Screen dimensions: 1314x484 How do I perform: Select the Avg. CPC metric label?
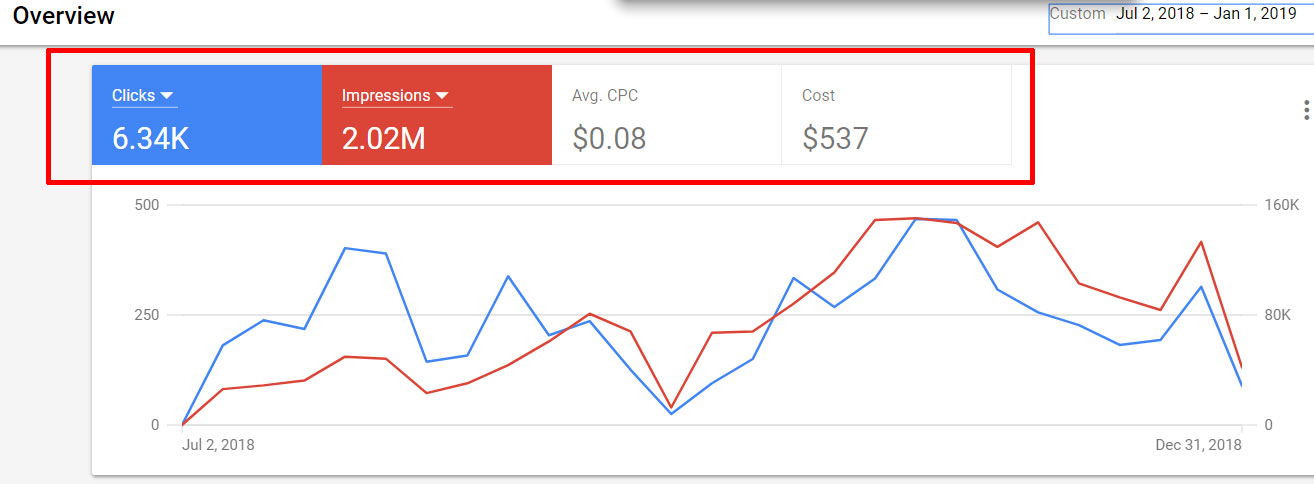[x=604, y=96]
